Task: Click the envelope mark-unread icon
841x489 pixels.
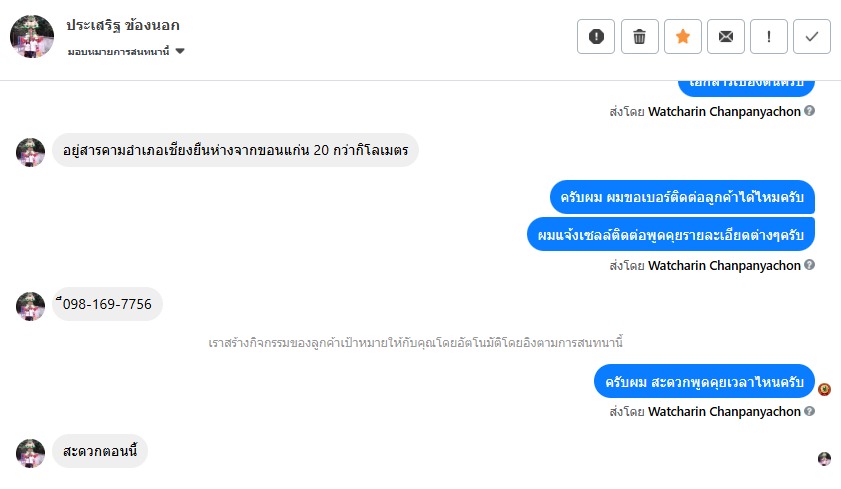Action: (x=726, y=37)
